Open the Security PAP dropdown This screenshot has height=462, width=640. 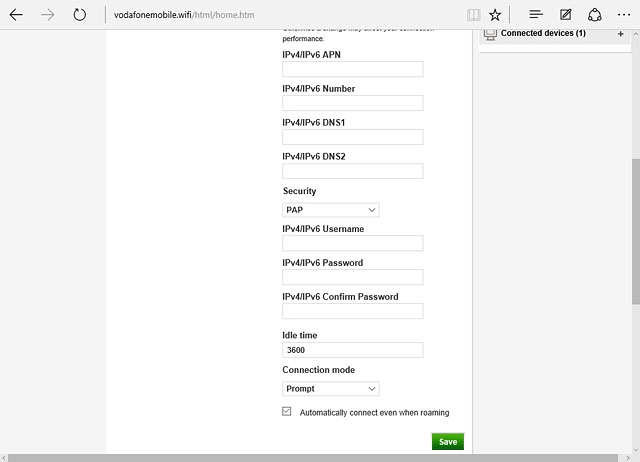tap(331, 210)
